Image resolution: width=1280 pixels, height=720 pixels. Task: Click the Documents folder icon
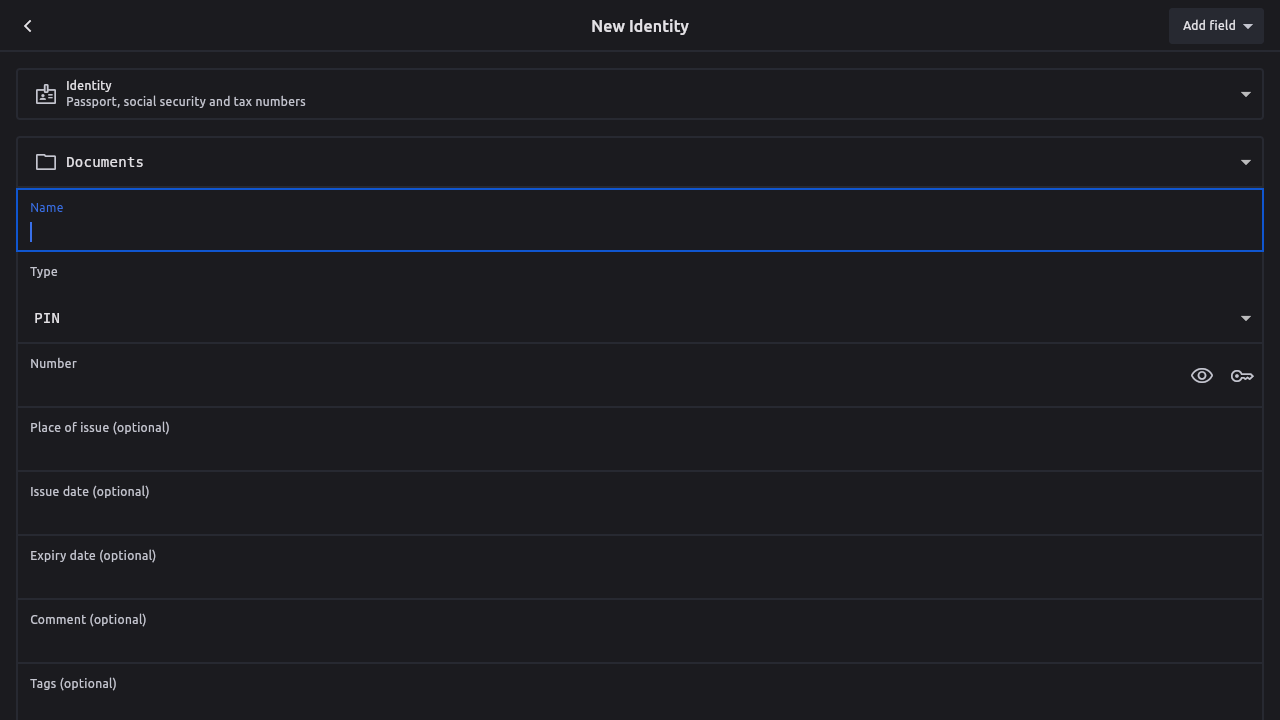(x=46, y=162)
